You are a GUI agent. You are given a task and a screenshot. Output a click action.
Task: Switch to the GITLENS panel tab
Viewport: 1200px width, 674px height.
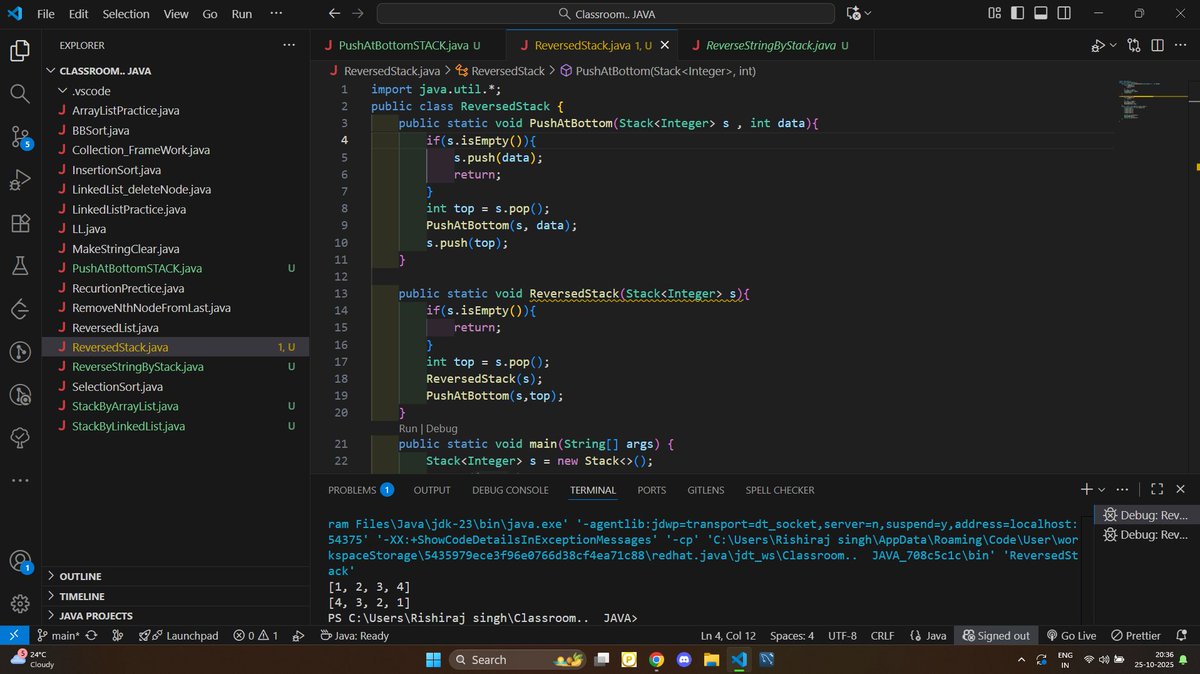coord(706,490)
